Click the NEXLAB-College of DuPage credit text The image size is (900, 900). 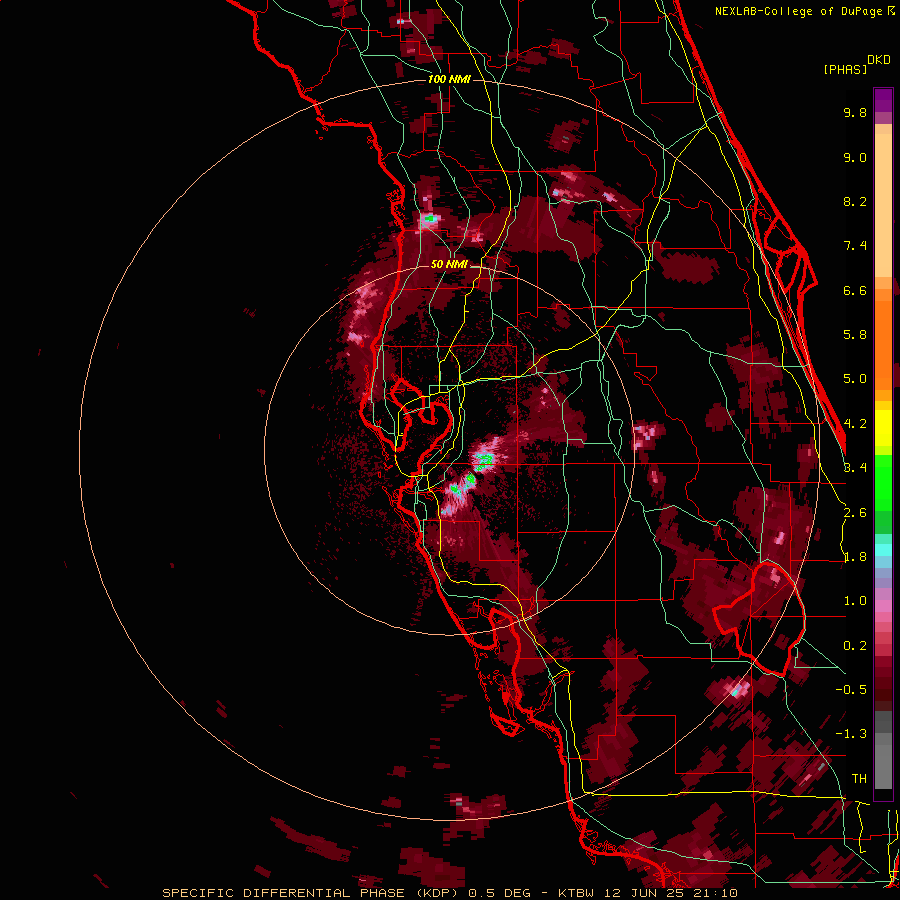point(798,11)
